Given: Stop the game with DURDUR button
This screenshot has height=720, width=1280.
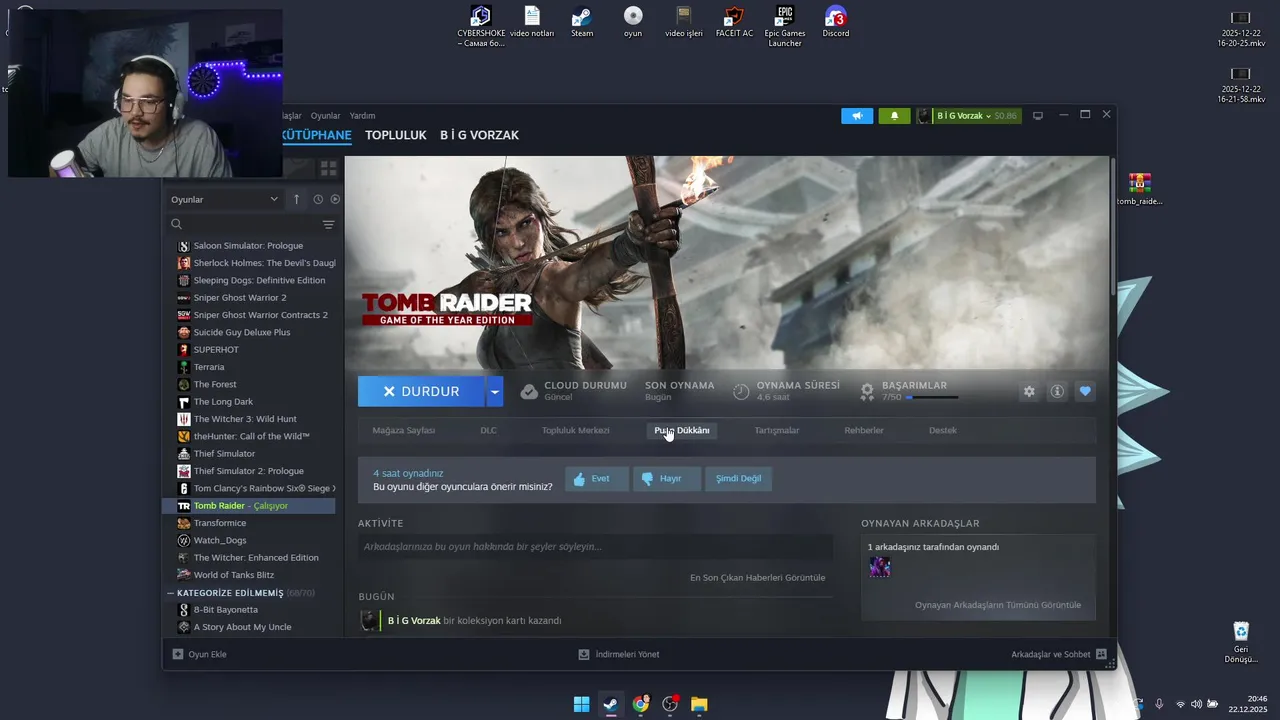Looking at the screenshot, I should (422, 391).
